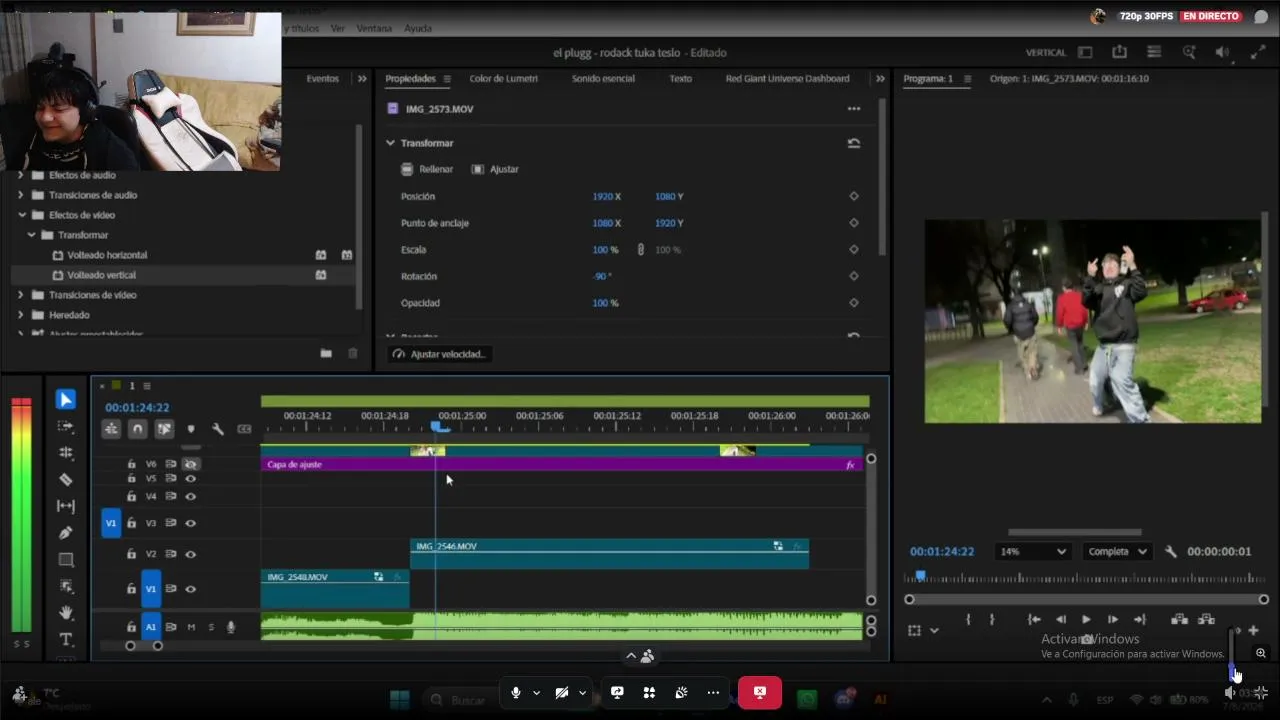Toggle V6 track visibility eye

coord(190,464)
